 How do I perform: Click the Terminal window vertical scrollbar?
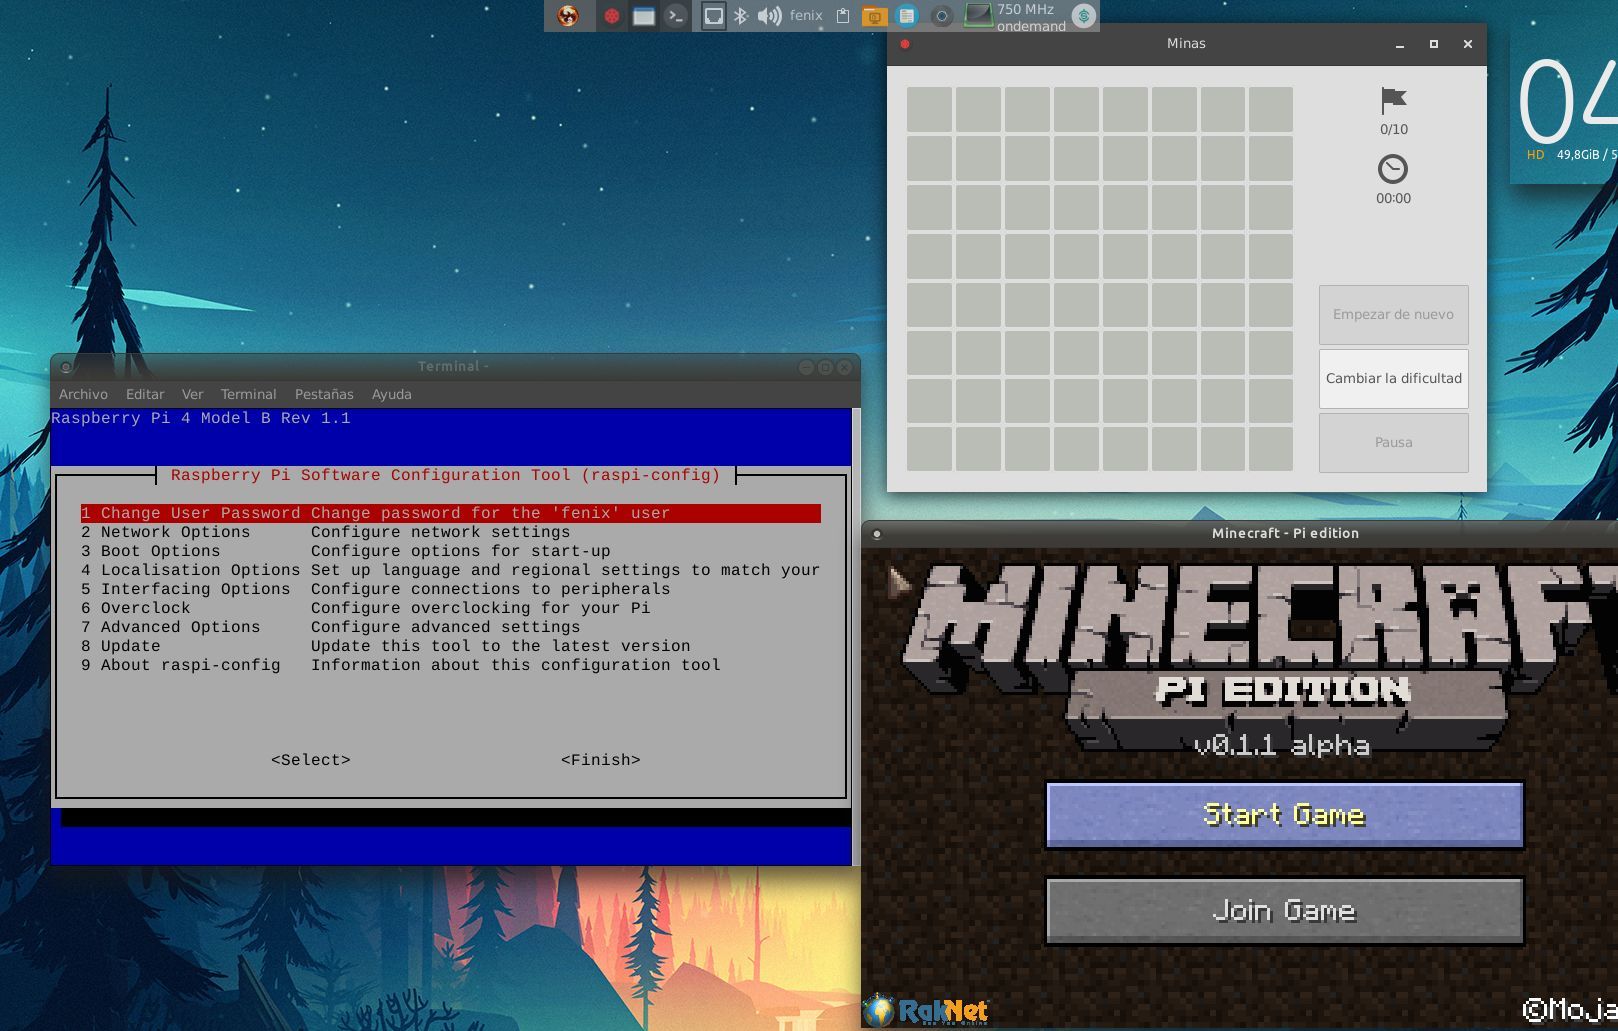[x=856, y=636]
